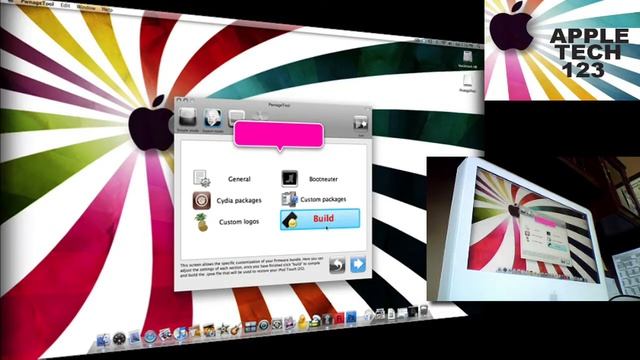Launch the blue Photoshop icon in Dock
The width and height of the screenshot is (640, 360).
coord(351,318)
